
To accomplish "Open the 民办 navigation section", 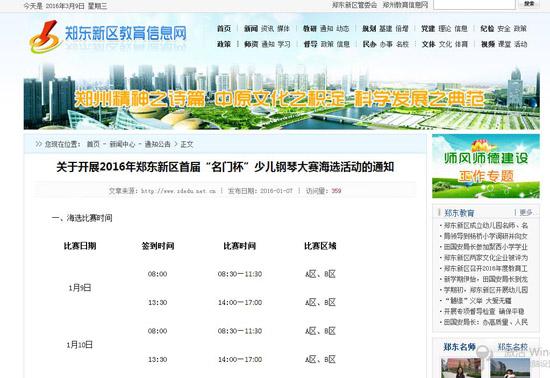I will 369,44.
